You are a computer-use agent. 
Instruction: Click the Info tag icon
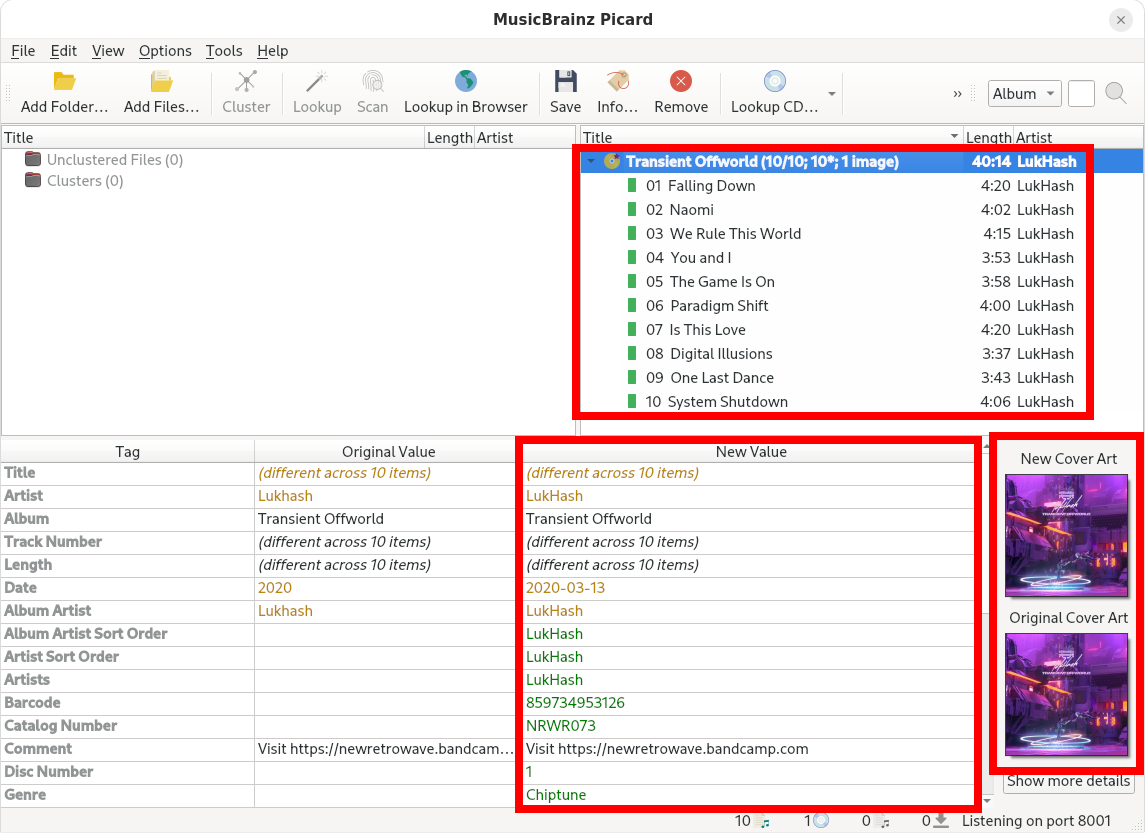pos(617,82)
